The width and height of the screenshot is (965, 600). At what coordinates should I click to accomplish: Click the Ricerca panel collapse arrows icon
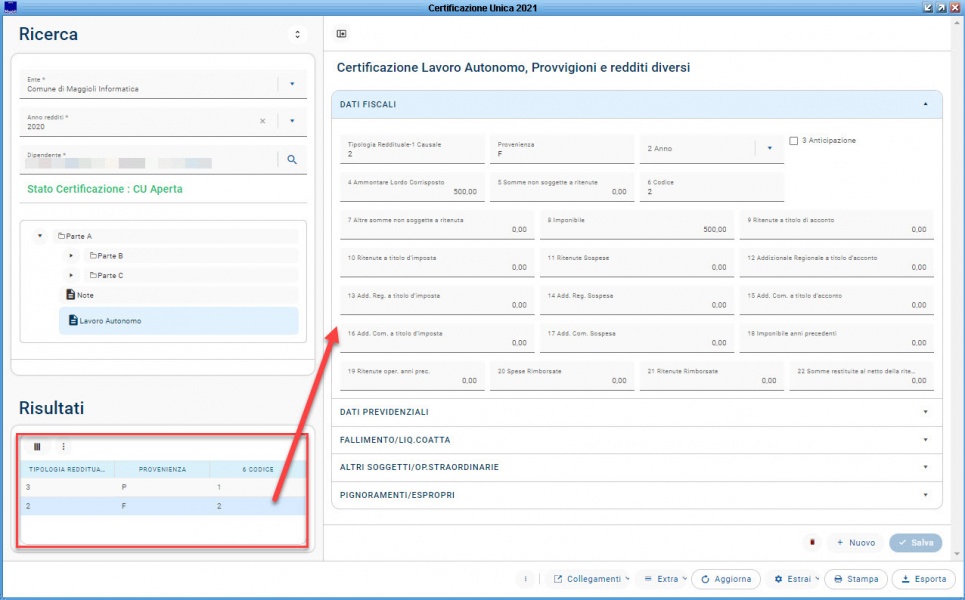[x=297, y=34]
